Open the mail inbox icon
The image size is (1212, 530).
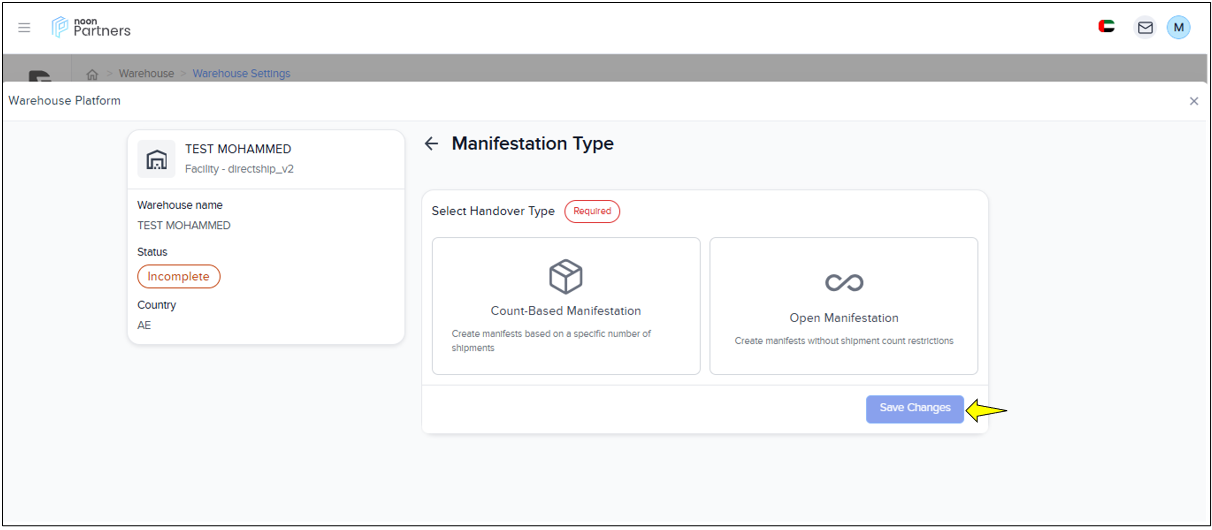coord(1145,28)
